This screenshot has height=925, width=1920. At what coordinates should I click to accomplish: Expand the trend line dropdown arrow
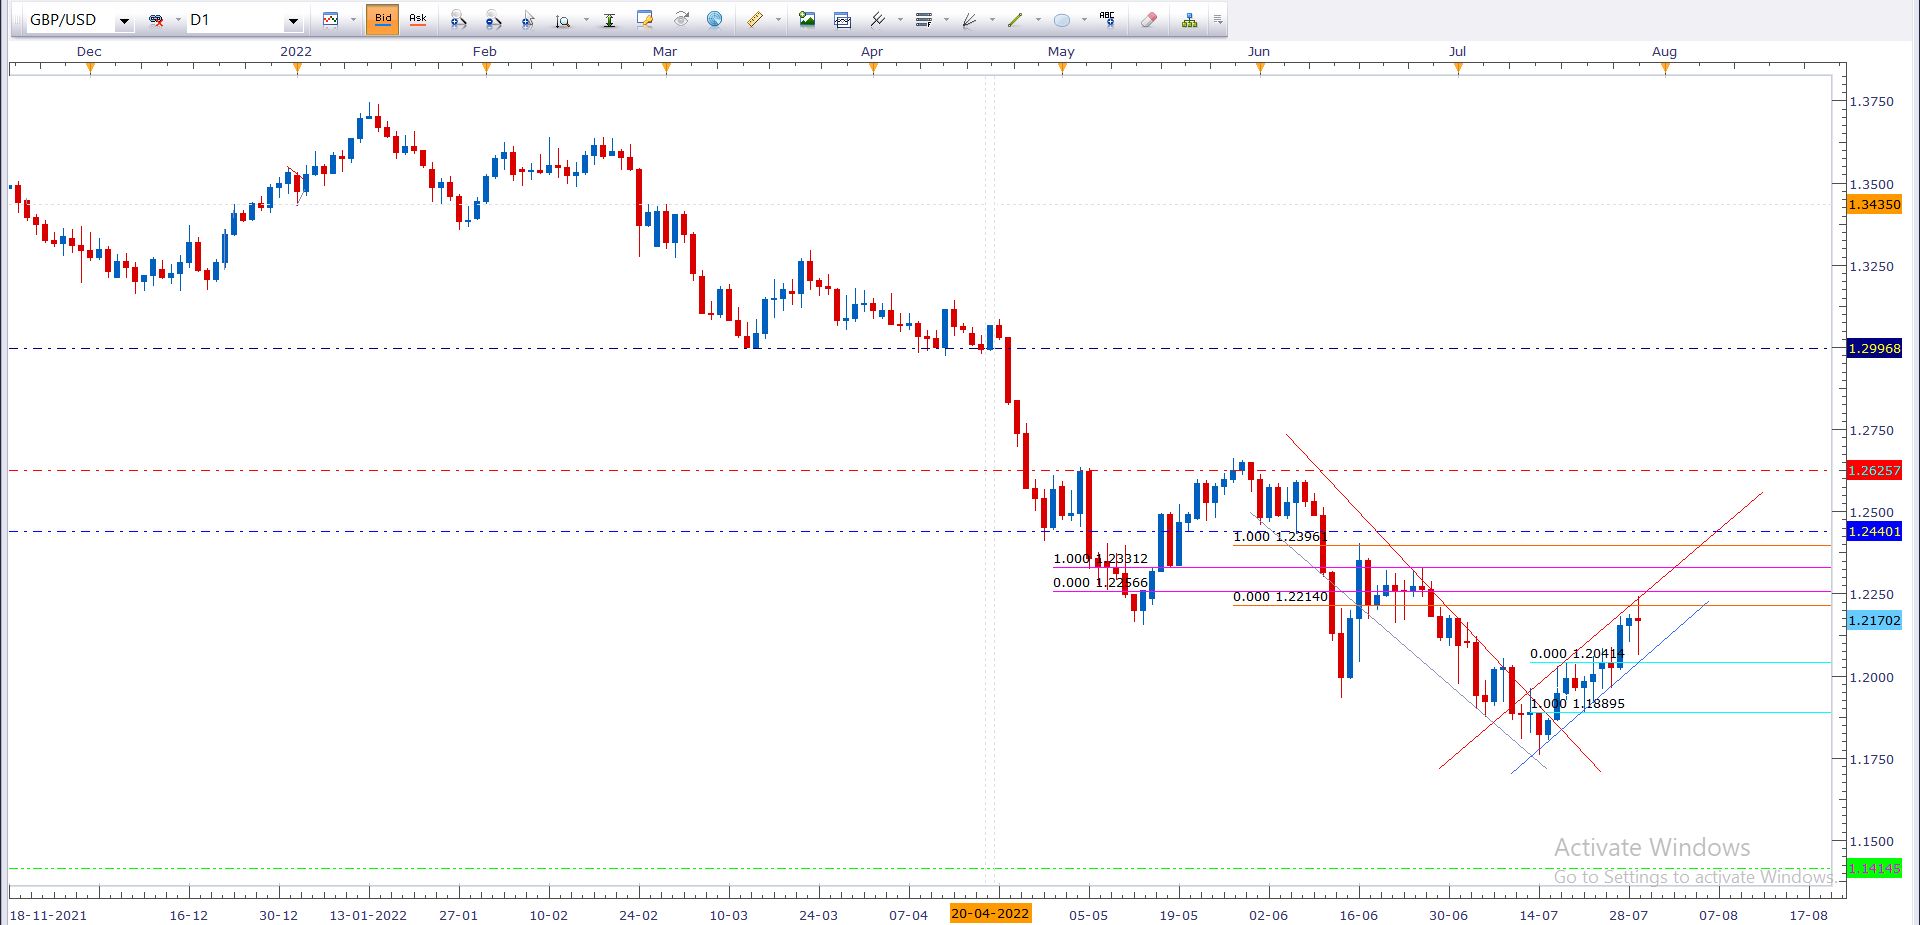coord(1038,20)
